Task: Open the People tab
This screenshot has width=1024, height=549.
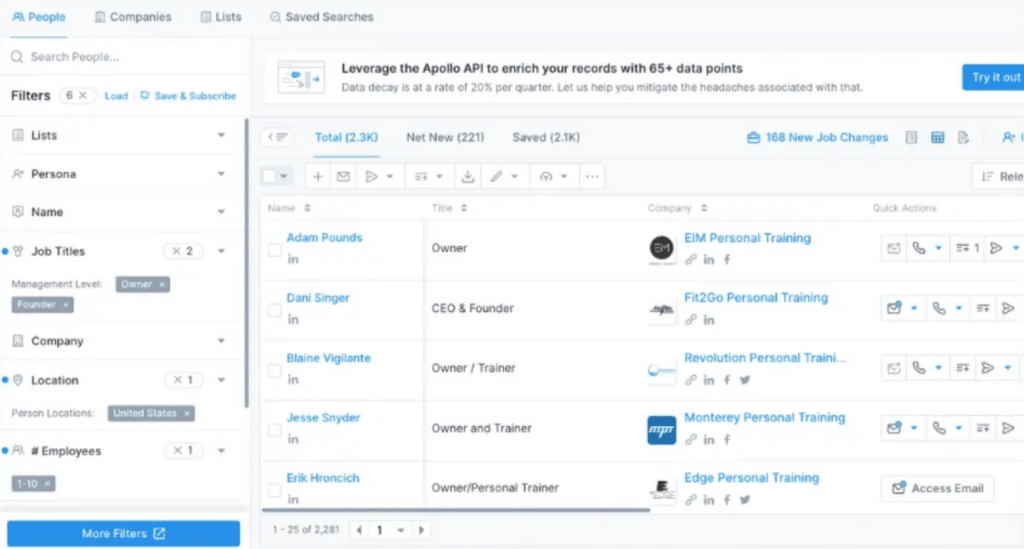Action: pos(39,17)
